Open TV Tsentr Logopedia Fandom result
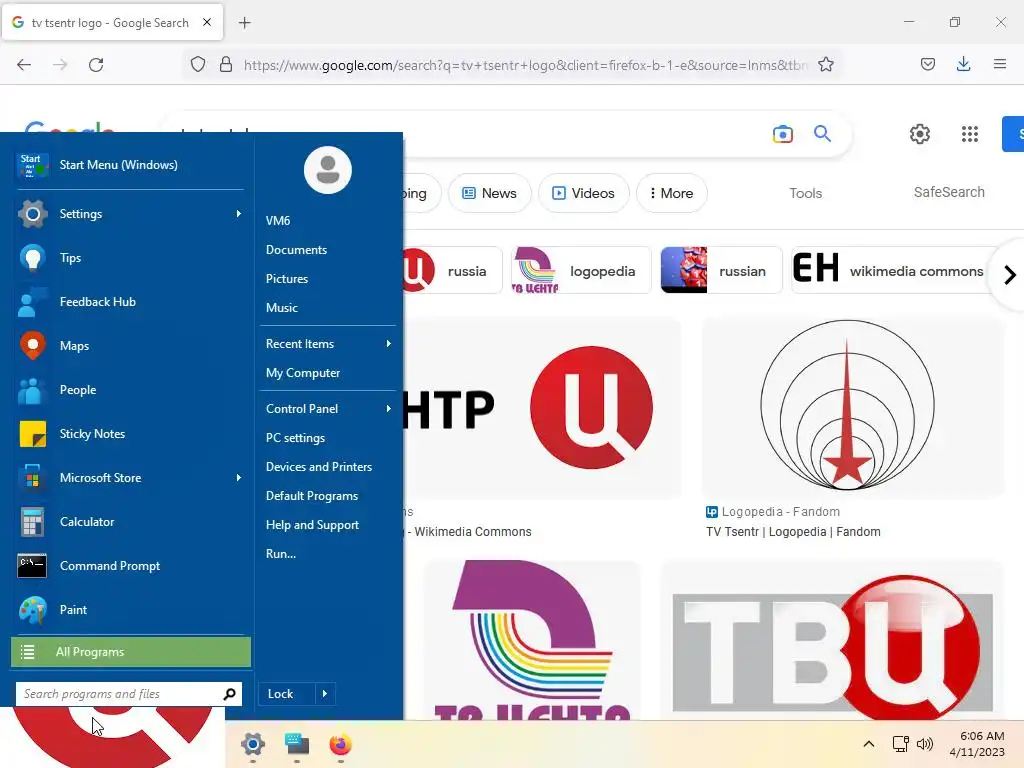1024x768 pixels. tap(793, 532)
